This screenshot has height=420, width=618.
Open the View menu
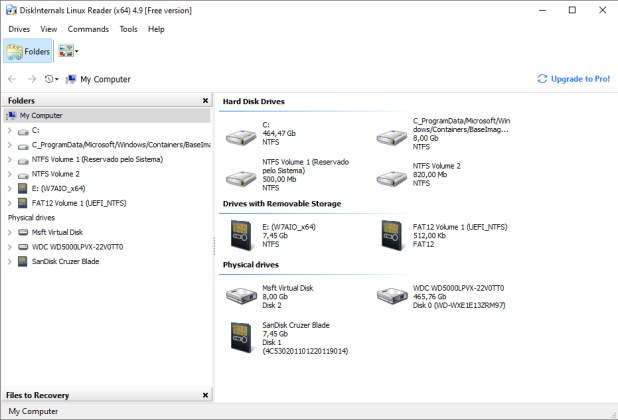click(48, 29)
